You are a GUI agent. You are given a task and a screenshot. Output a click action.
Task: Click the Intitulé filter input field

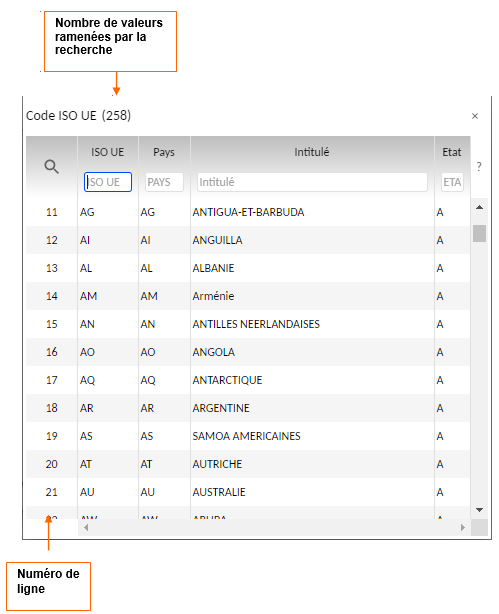(x=312, y=182)
